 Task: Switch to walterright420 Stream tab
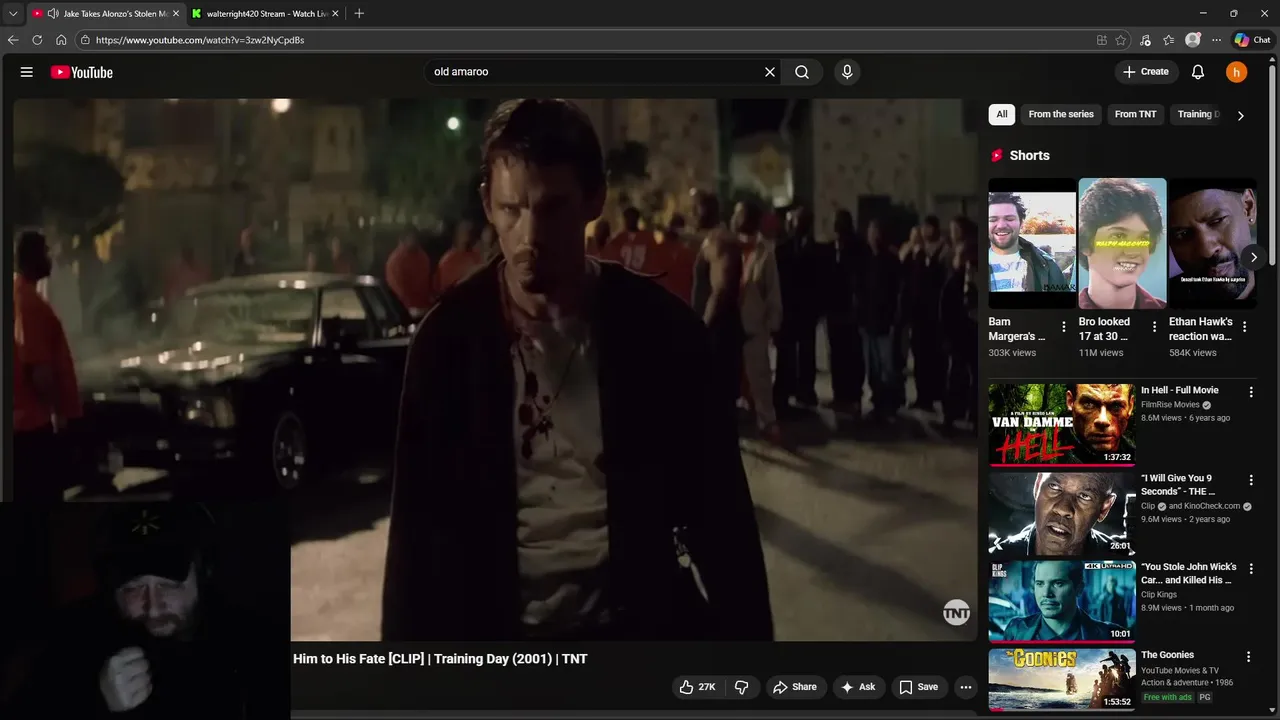(x=267, y=14)
